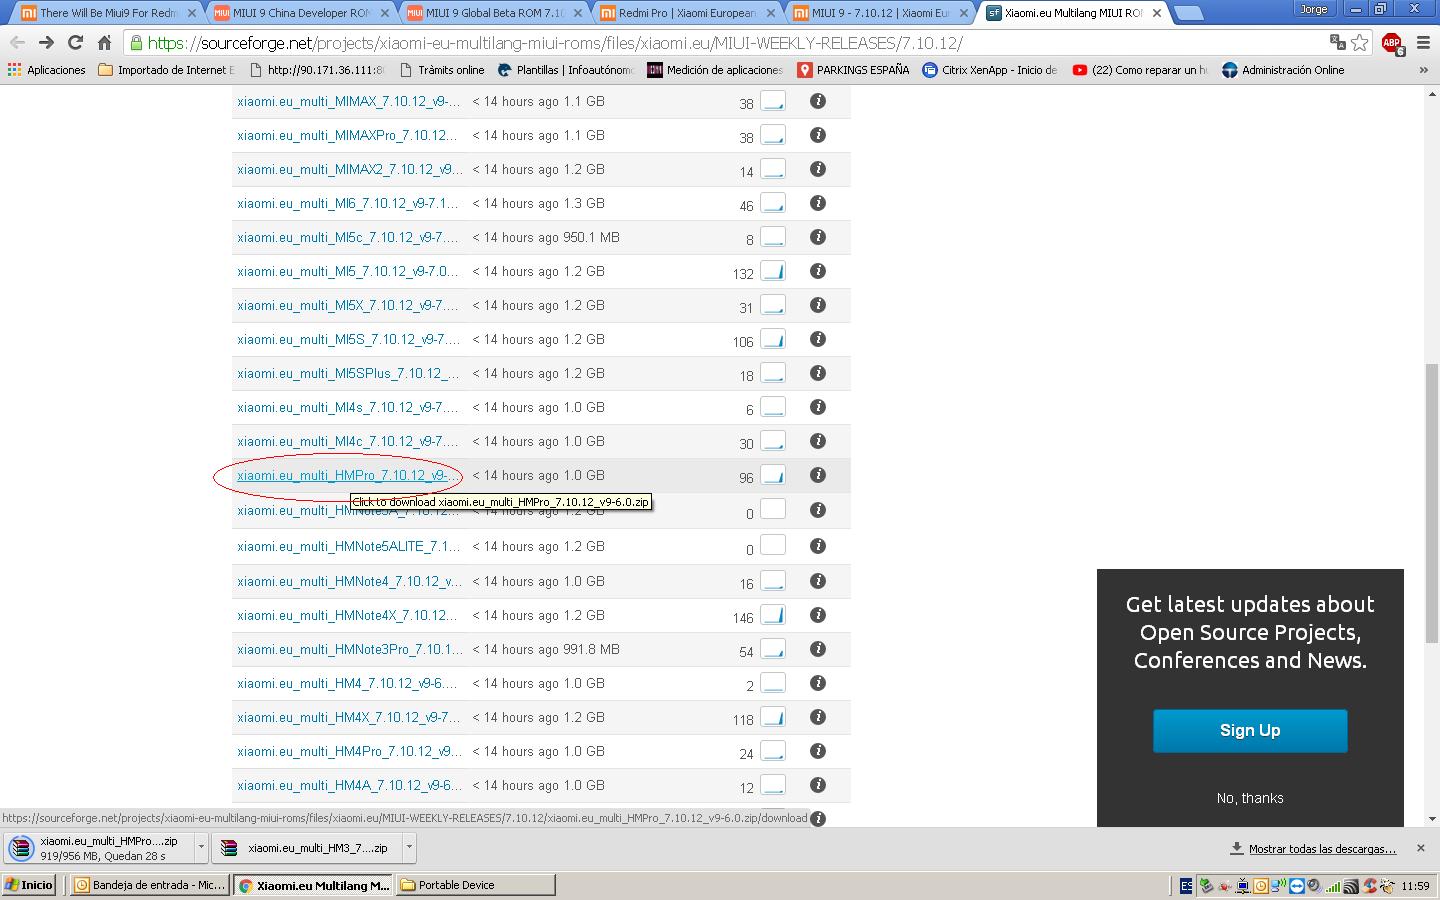Click the 11:59 system clock
Viewport: 1440px width, 900px height.
coord(1415,885)
